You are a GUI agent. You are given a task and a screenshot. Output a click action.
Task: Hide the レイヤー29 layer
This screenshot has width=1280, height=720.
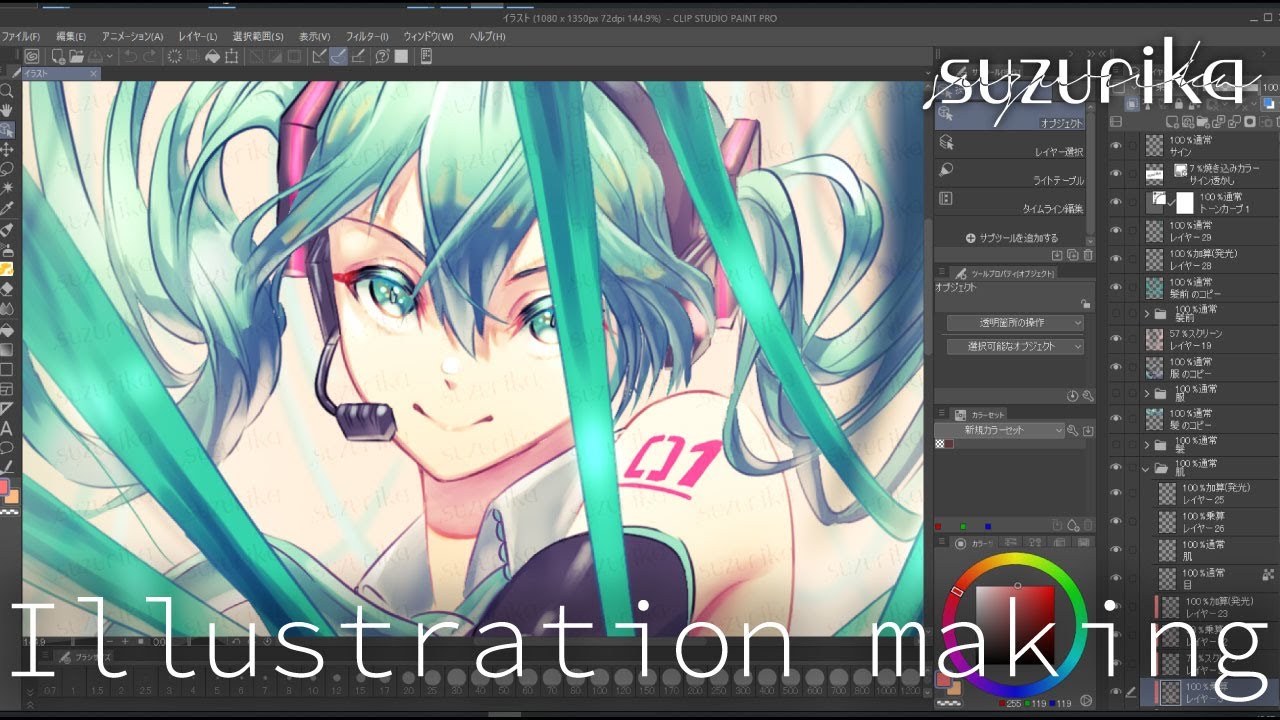pos(1116,231)
